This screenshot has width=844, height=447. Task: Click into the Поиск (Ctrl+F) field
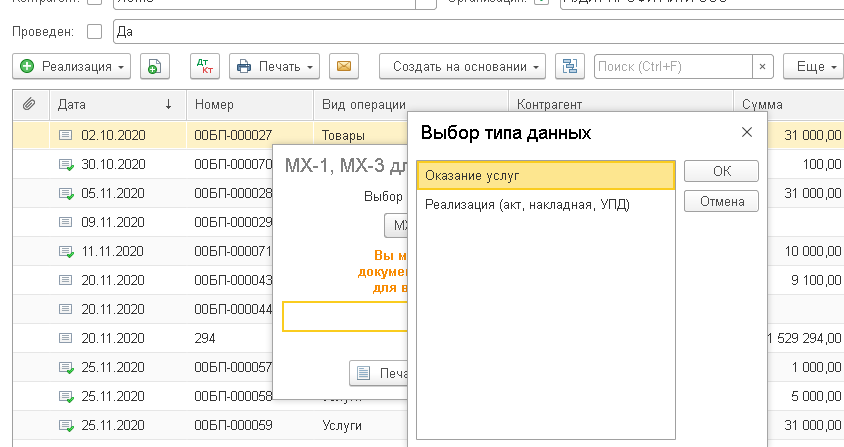coord(671,67)
